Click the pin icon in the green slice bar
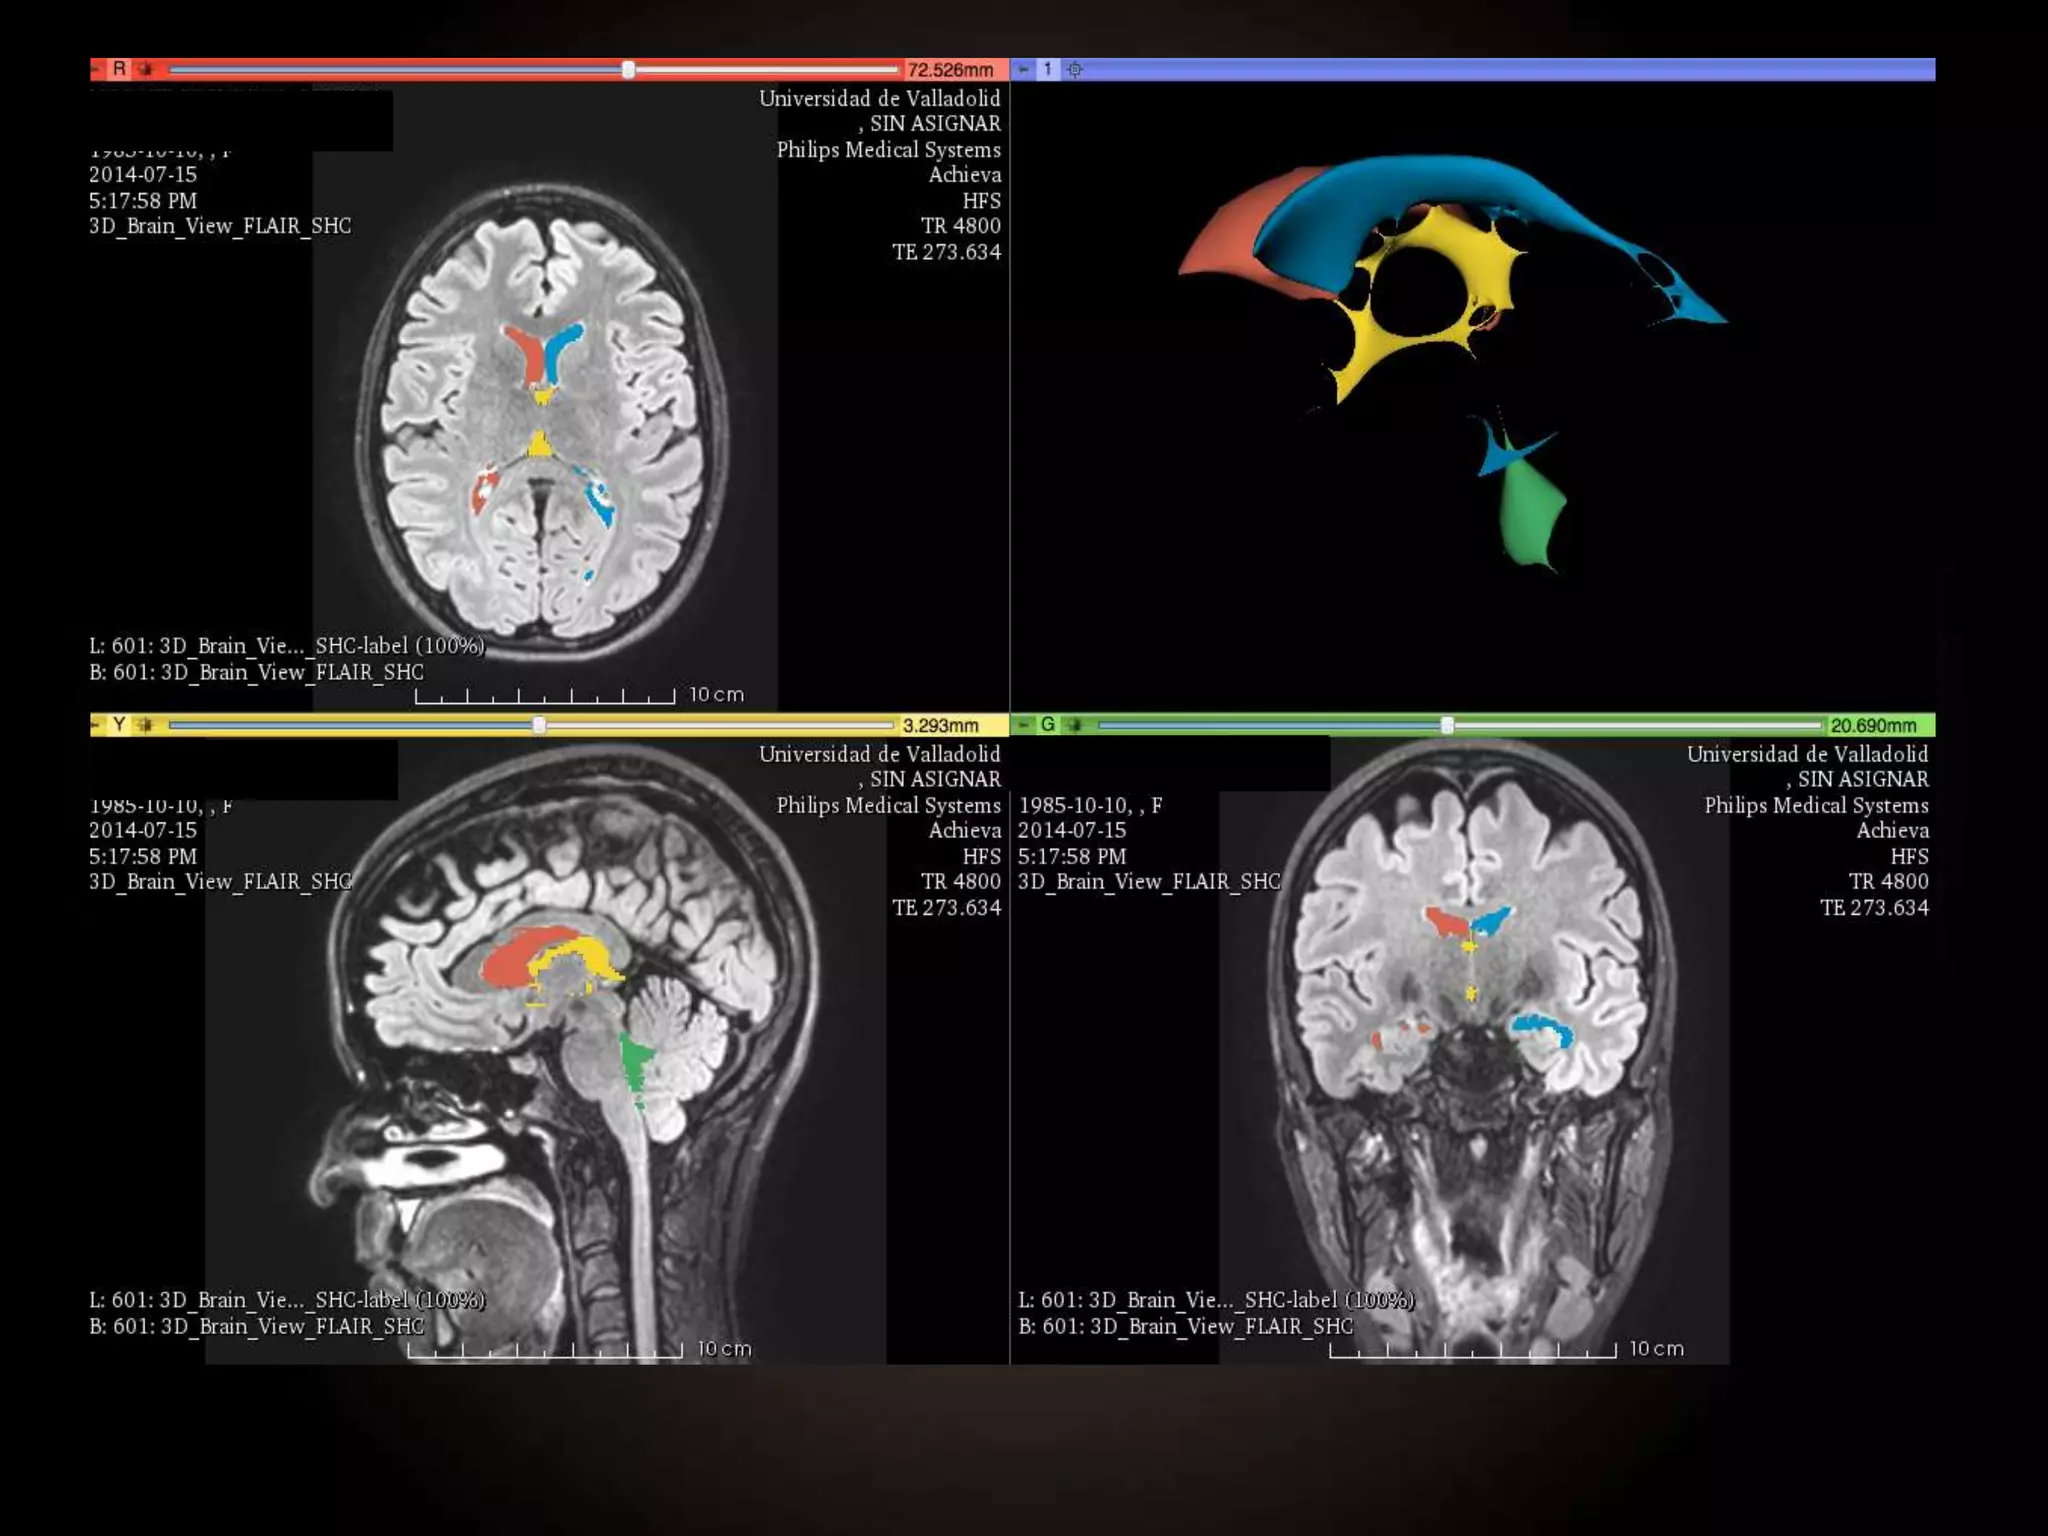Viewport: 2048px width, 1536px height. click(1024, 725)
